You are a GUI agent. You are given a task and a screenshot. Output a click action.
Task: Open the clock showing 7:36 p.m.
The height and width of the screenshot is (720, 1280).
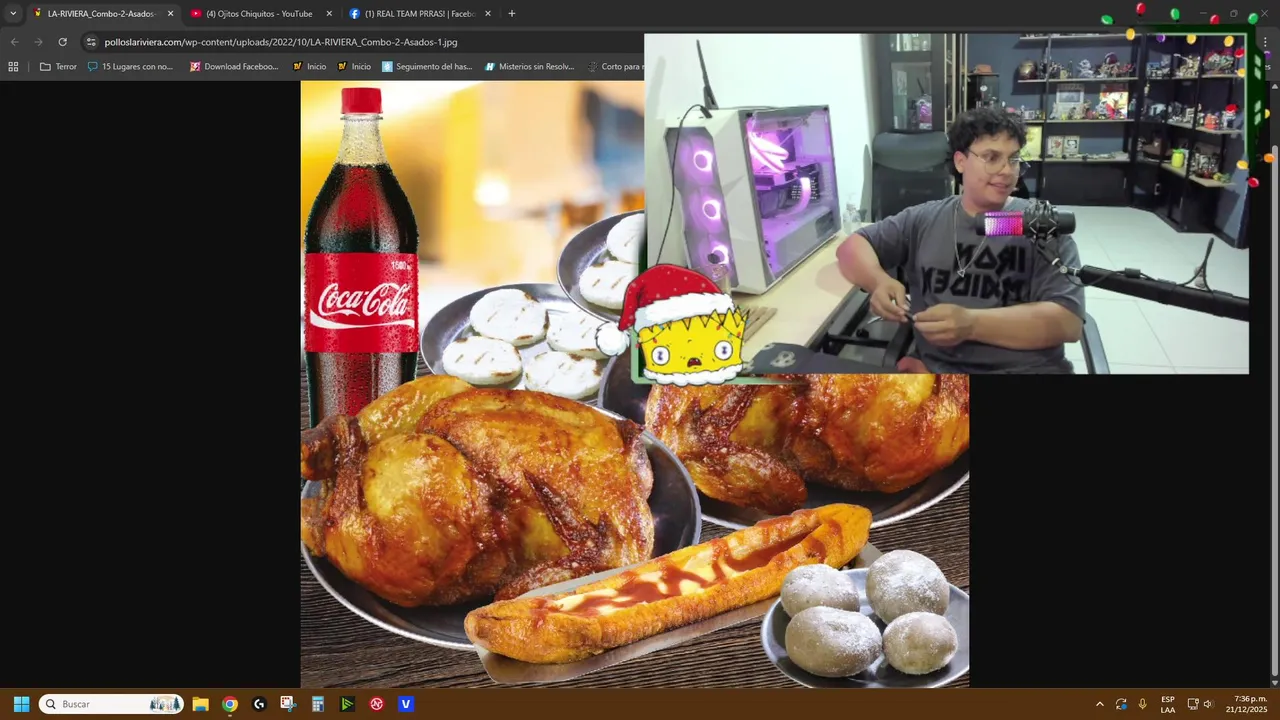pos(1247,704)
